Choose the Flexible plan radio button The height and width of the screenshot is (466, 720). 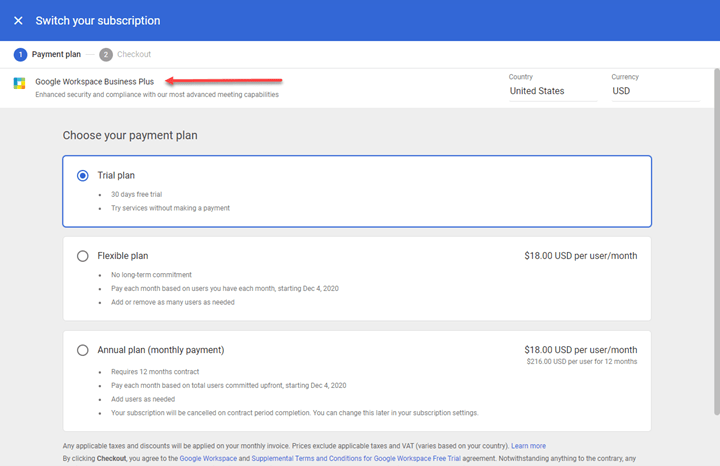tap(83, 256)
